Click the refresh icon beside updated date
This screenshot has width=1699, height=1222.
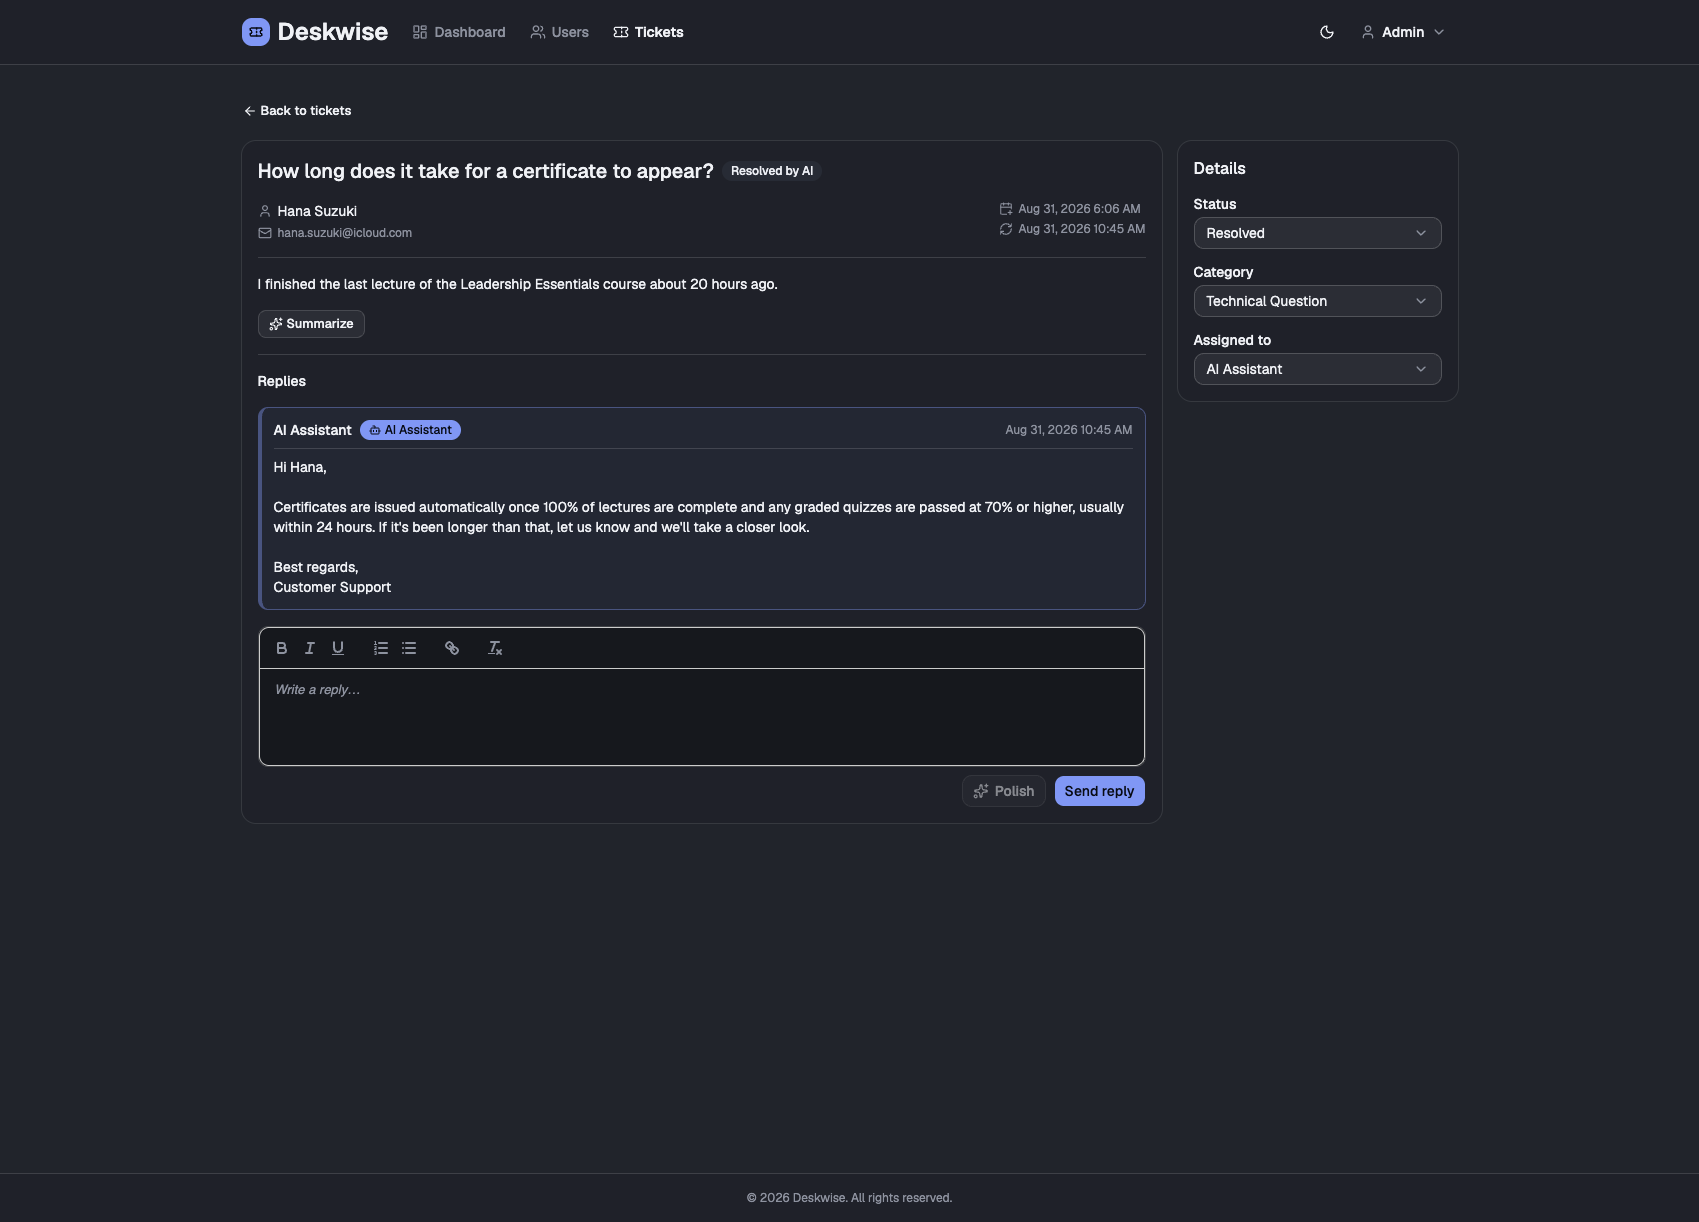coord(1006,229)
